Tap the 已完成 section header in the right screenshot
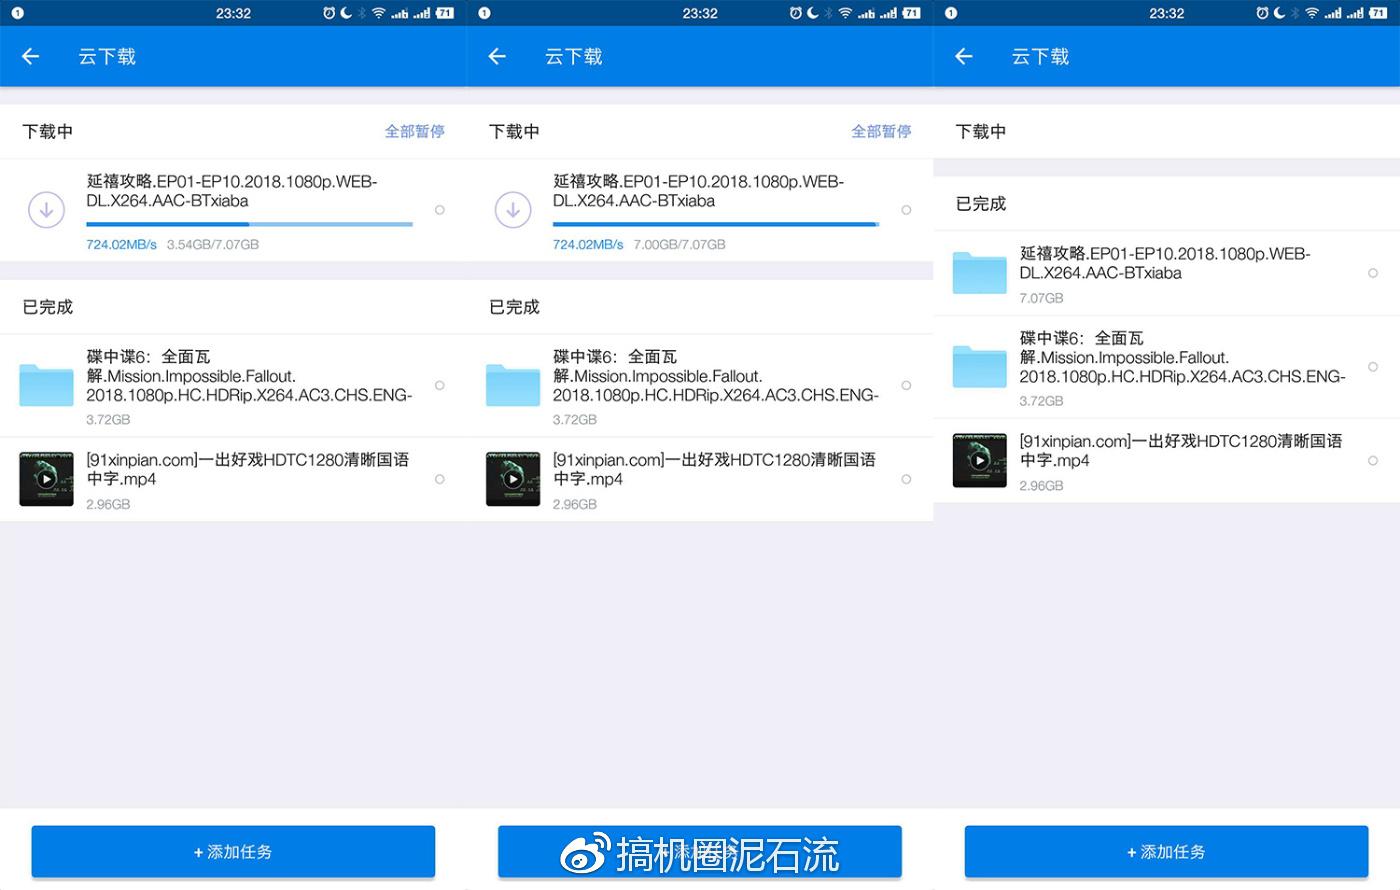The image size is (1400, 890). pyautogui.click(x=981, y=204)
